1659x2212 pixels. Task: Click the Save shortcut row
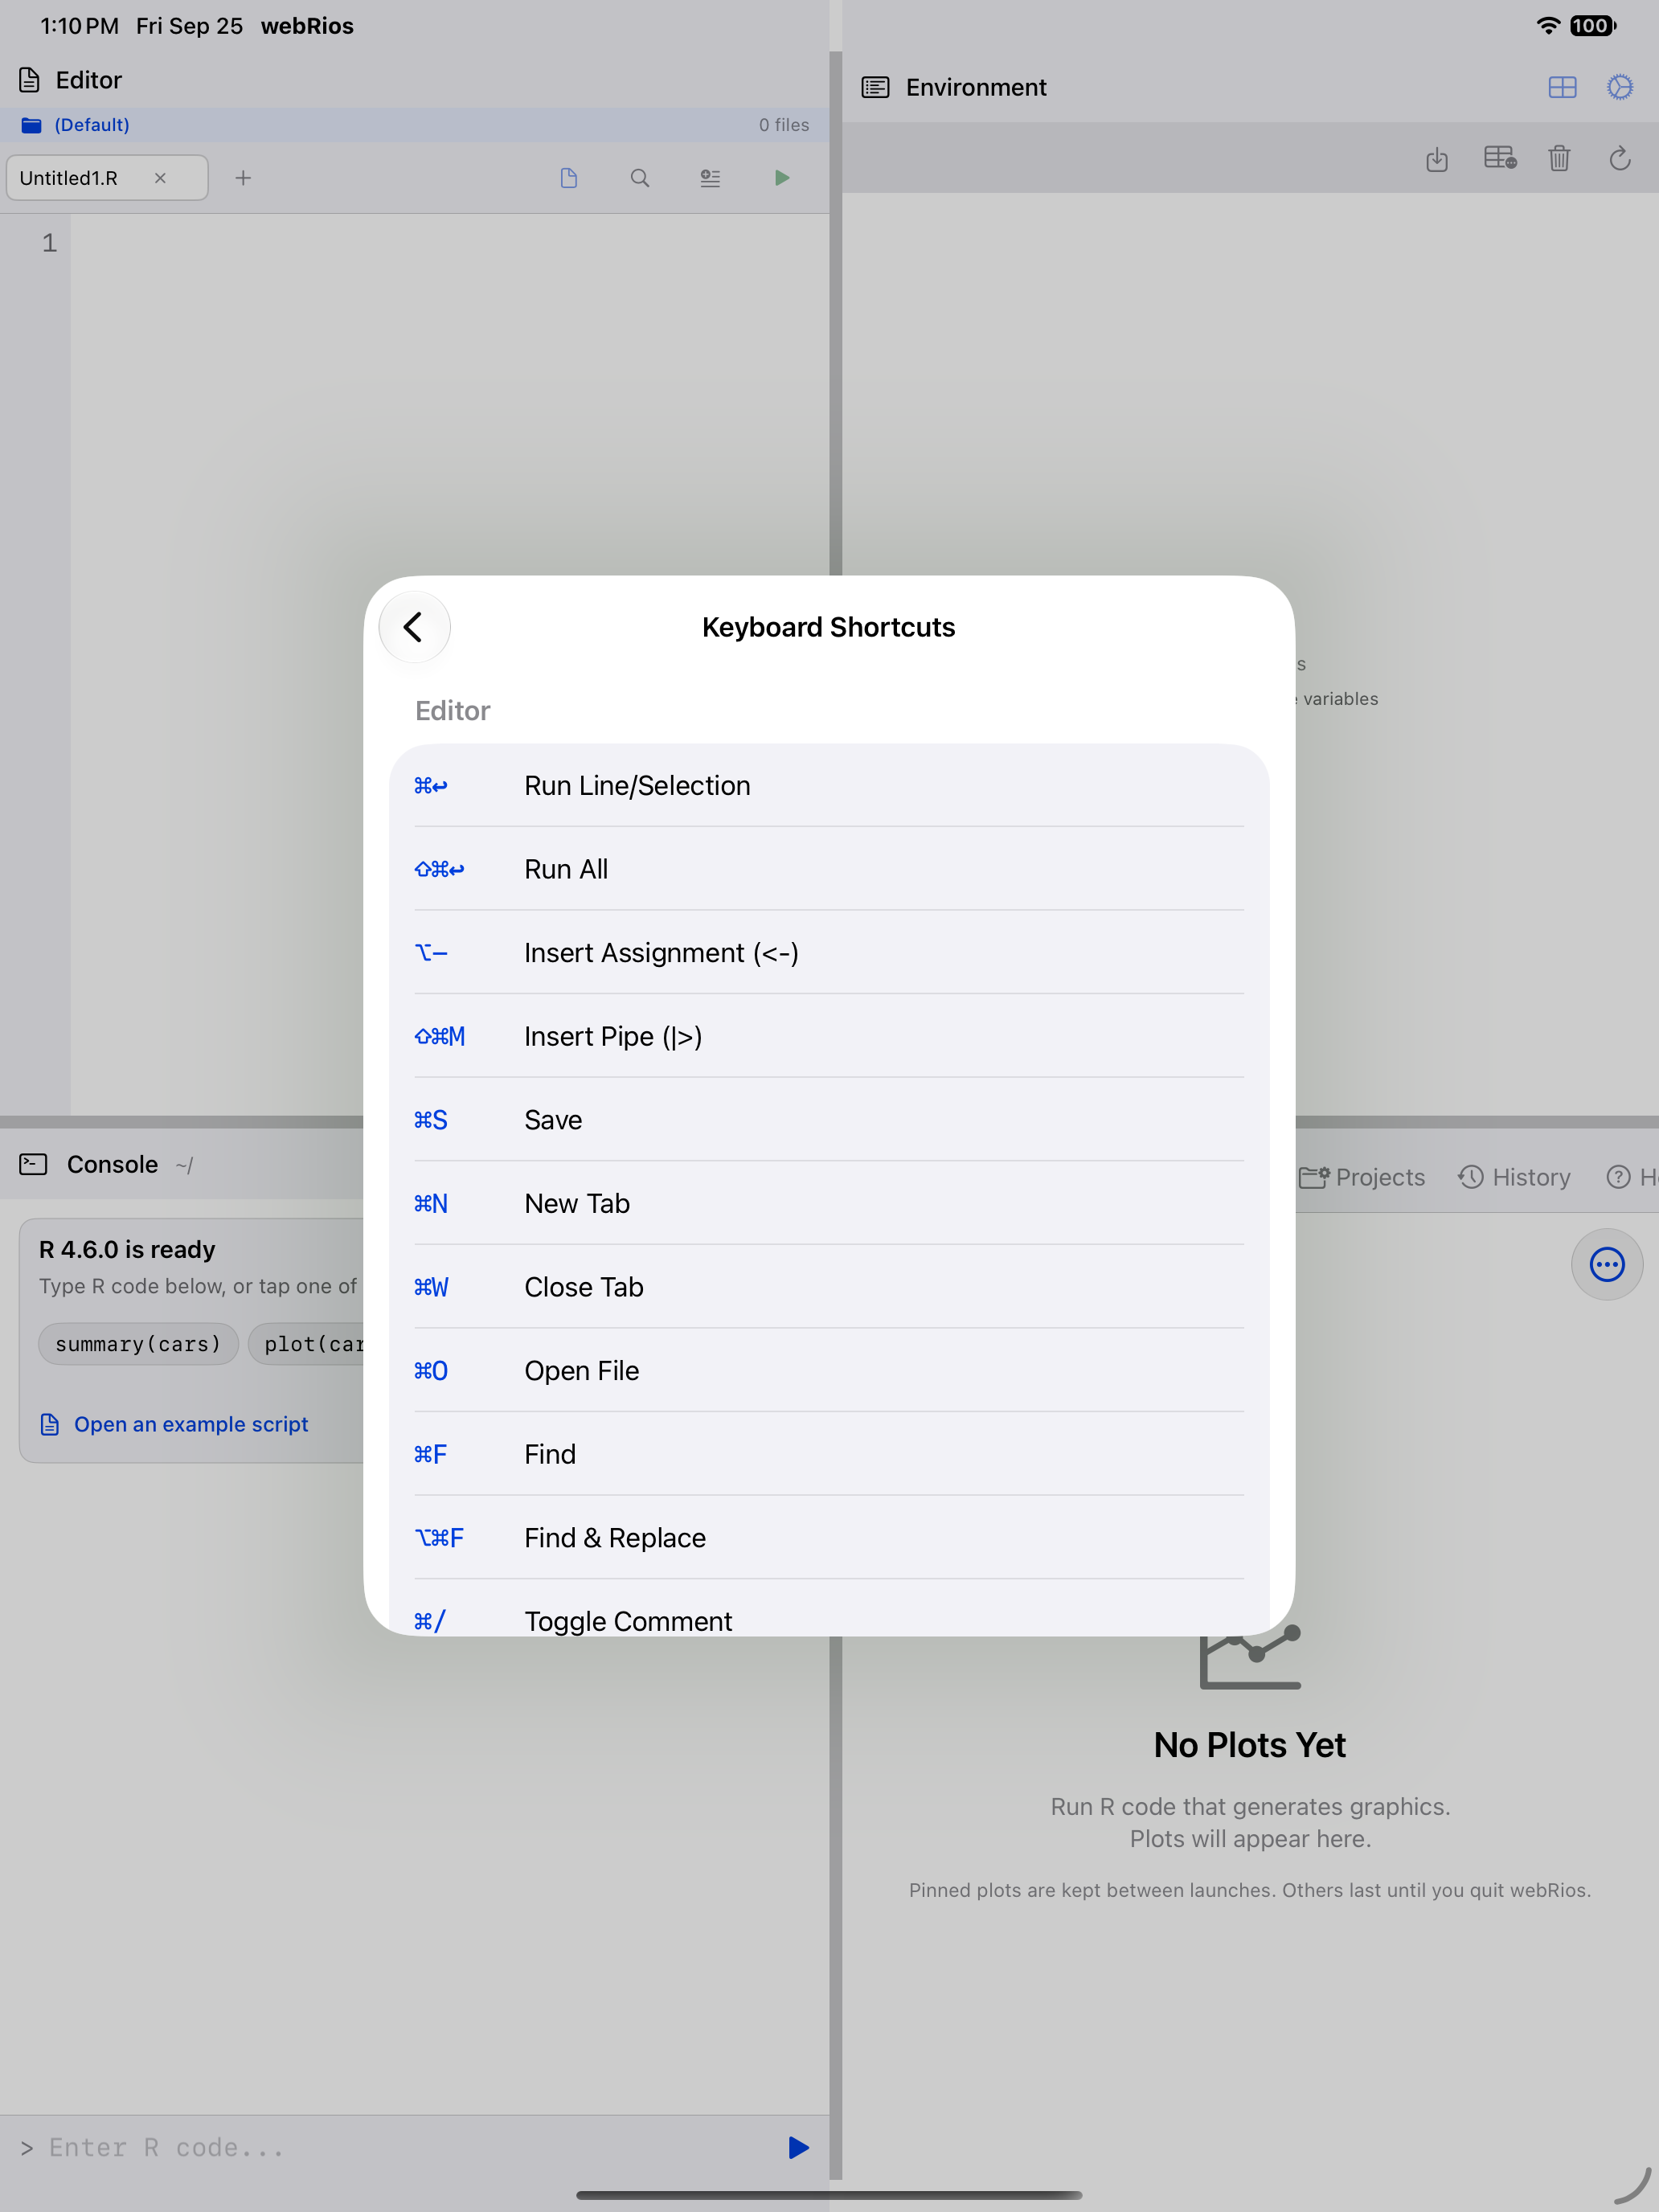tap(829, 1120)
